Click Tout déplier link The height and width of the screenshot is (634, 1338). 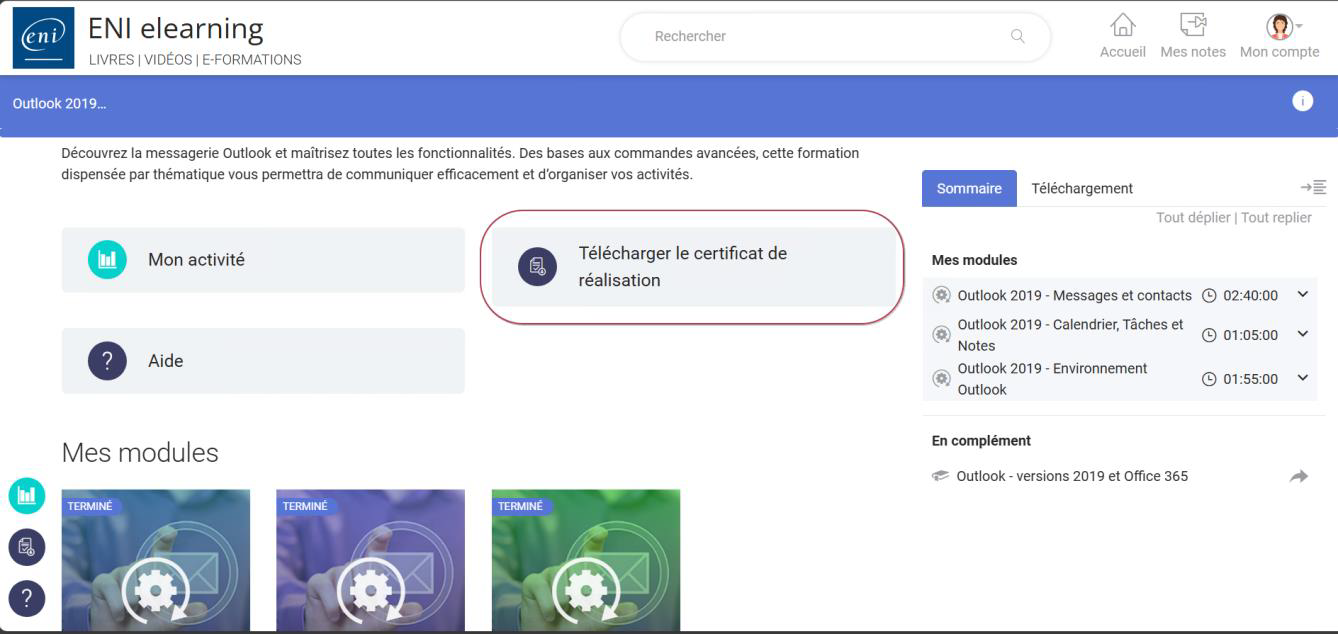[1193, 217]
